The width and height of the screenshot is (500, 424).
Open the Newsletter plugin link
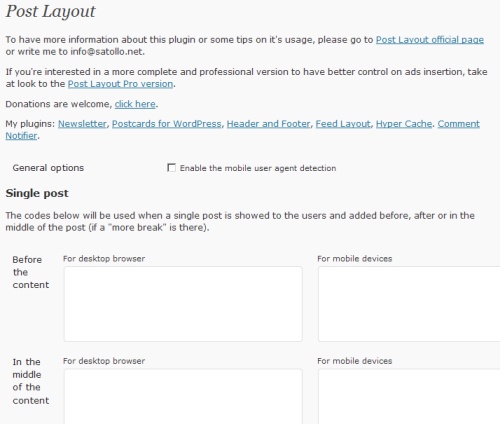(82, 124)
